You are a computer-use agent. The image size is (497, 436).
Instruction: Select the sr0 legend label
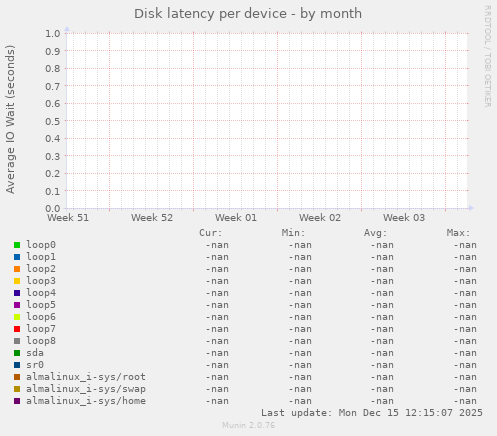pos(35,365)
